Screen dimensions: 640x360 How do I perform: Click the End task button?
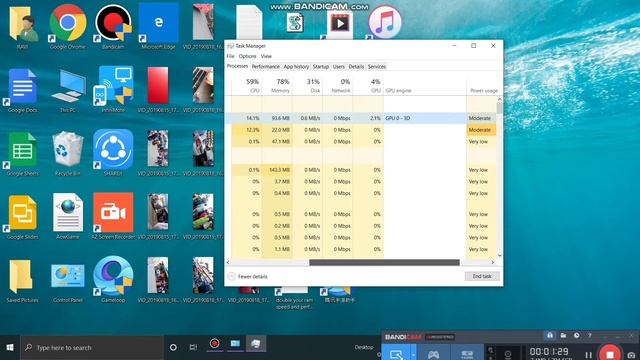pyautogui.click(x=482, y=276)
